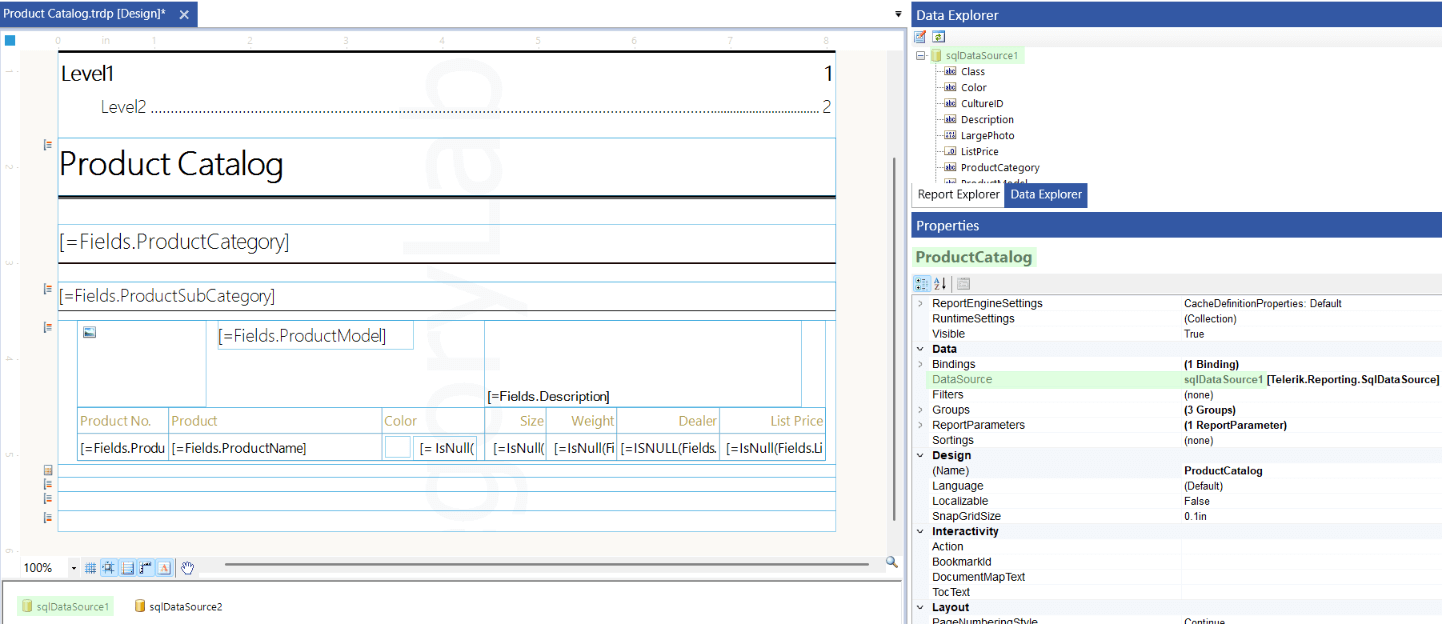Expand the ReportEngineSettings property
The width and height of the screenshot is (1442, 624).
922,303
